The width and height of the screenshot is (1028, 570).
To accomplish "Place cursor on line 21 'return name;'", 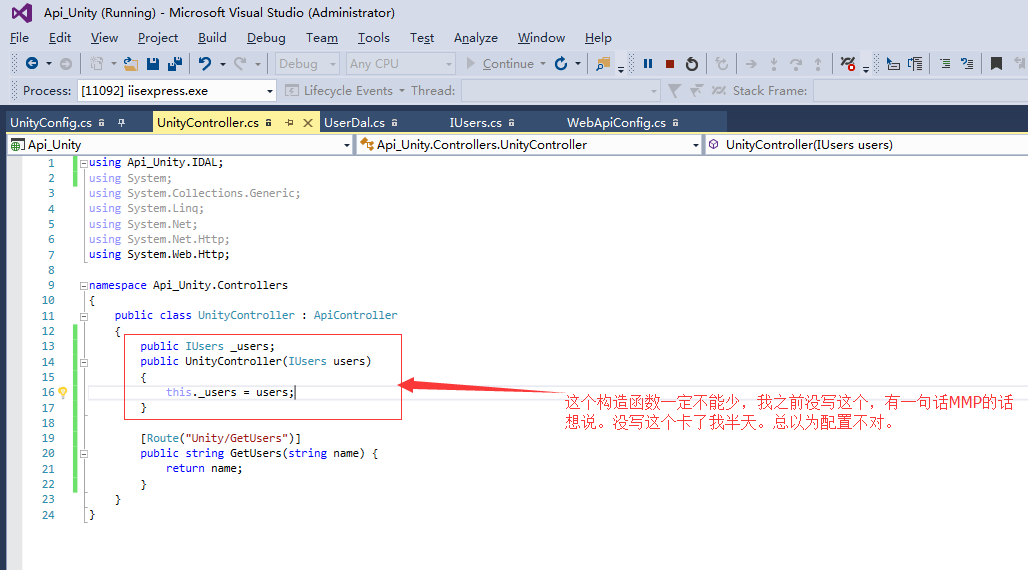I will click(204, 468).
